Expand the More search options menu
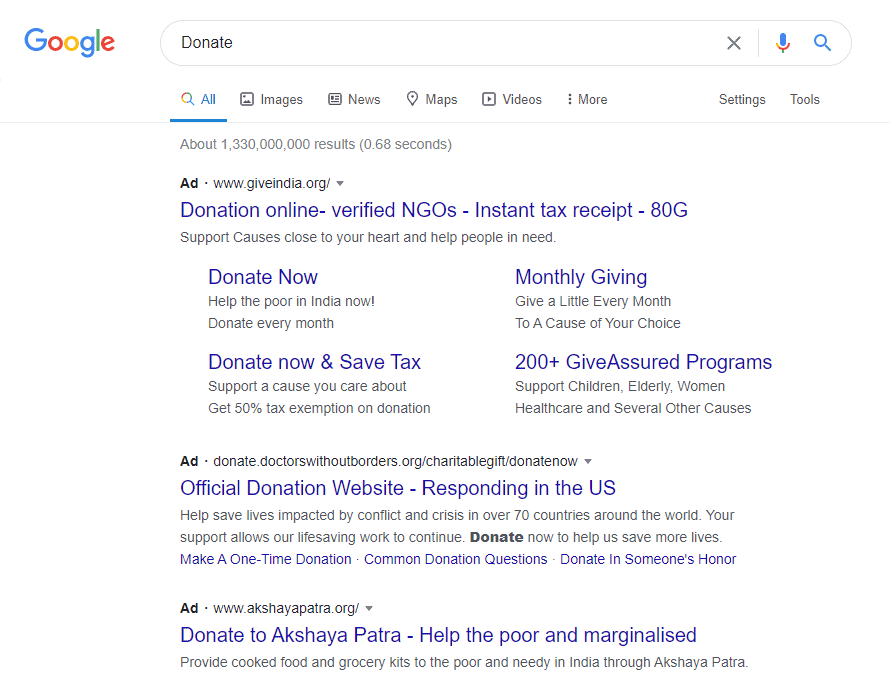The width and height of the screenshot is (890, 694). pyautogui.click(x=587, y=99)
